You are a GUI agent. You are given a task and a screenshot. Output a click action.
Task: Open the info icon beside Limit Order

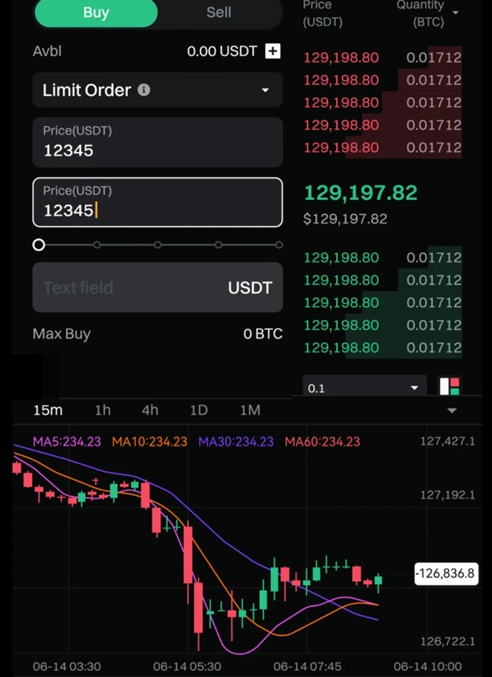point(144,90)
